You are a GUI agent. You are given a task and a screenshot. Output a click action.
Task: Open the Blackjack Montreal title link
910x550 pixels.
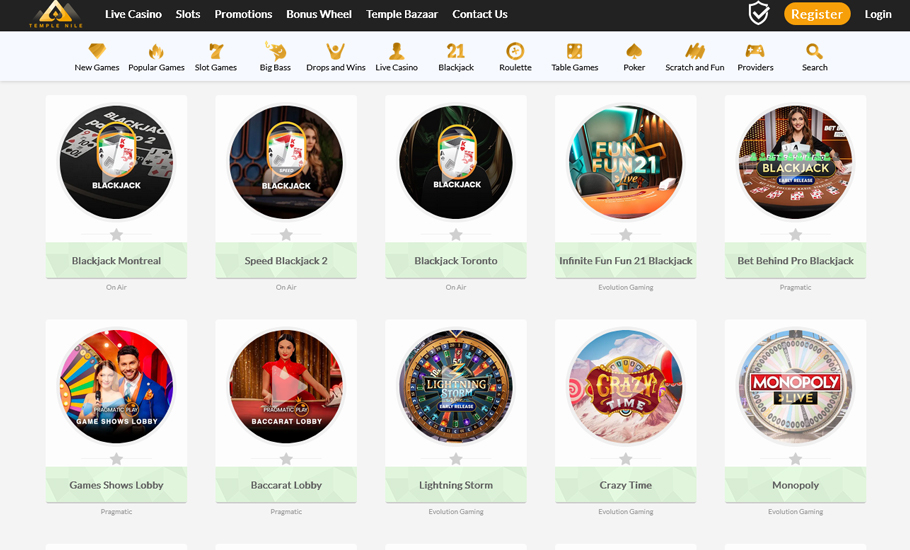click(116, 260)
